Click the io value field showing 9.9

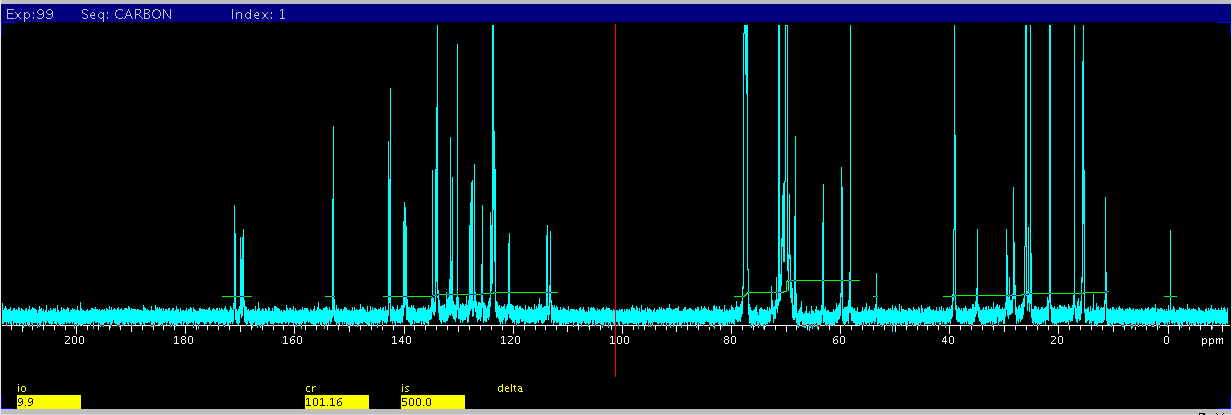48,402
